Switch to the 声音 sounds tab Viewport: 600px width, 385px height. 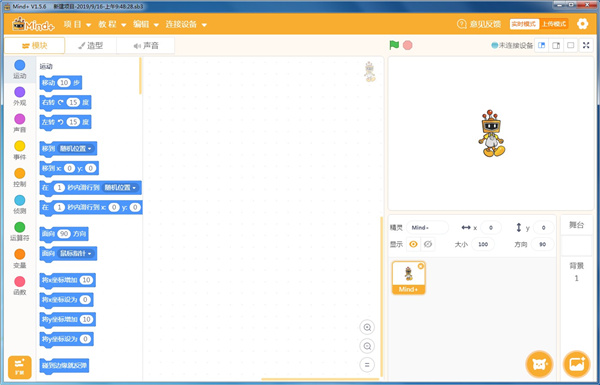pos(145,46)
